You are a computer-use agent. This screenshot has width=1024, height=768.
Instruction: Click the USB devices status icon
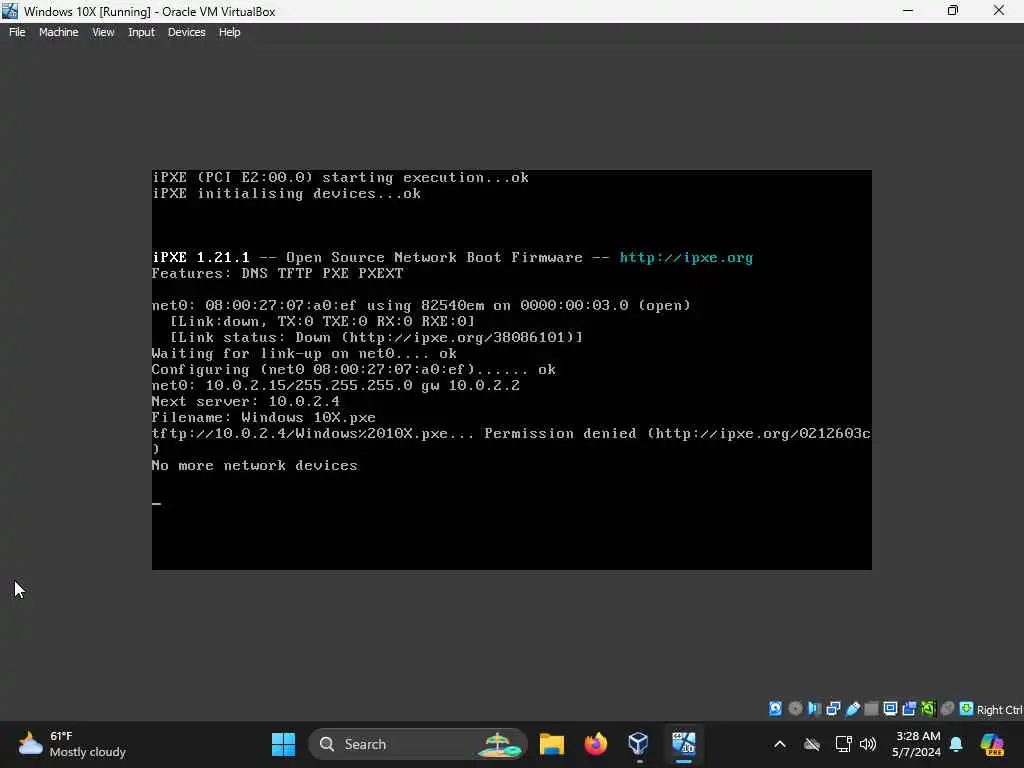(x=852, y=709)
